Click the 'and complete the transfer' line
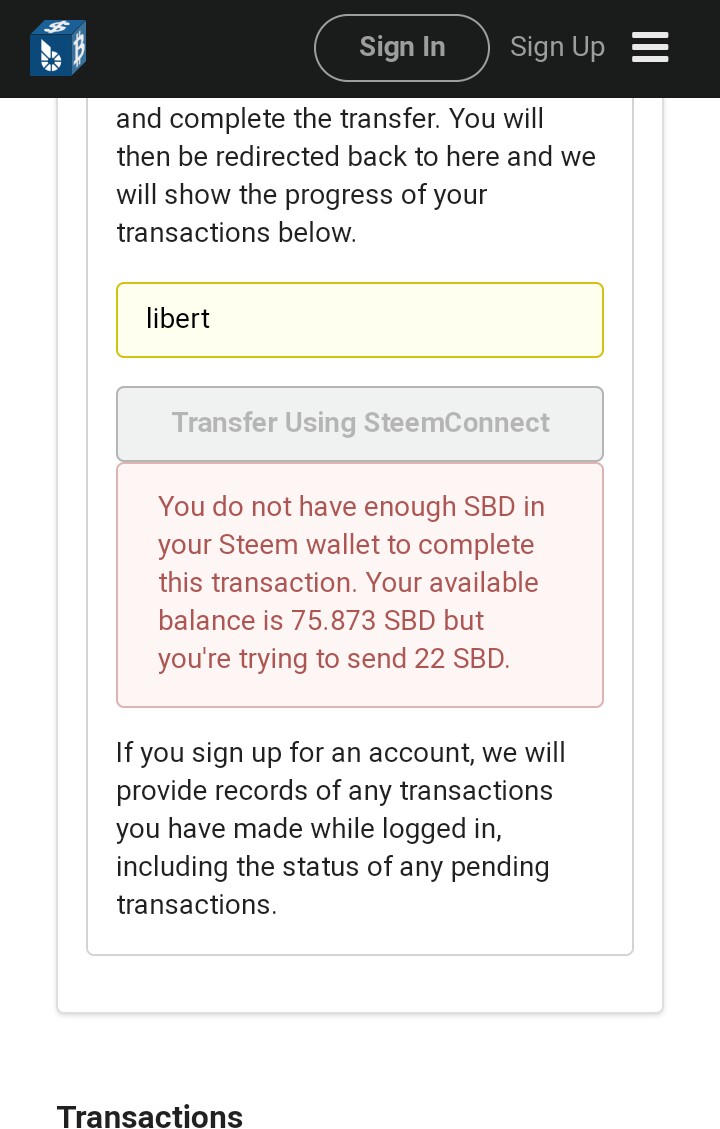Viewport: 720px width, 1129px height. pyautogui.click(x=330, y=119)
